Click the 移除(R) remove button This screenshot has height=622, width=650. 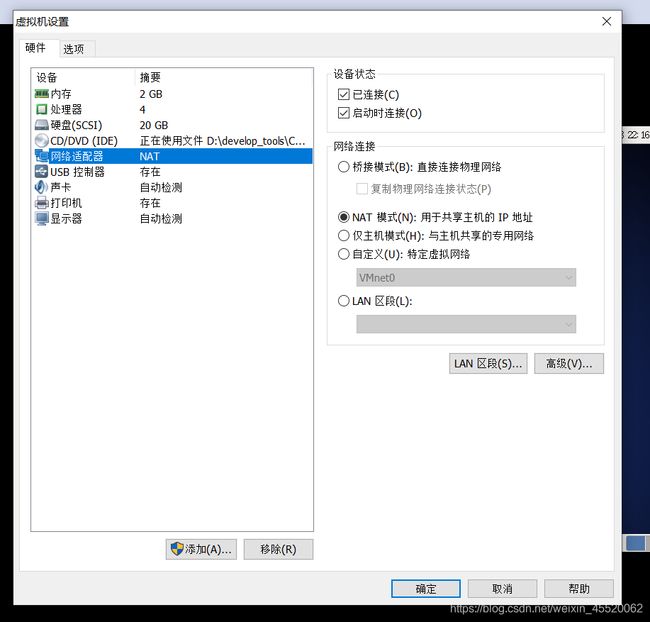pyautogui.click(x=279, y=549)
